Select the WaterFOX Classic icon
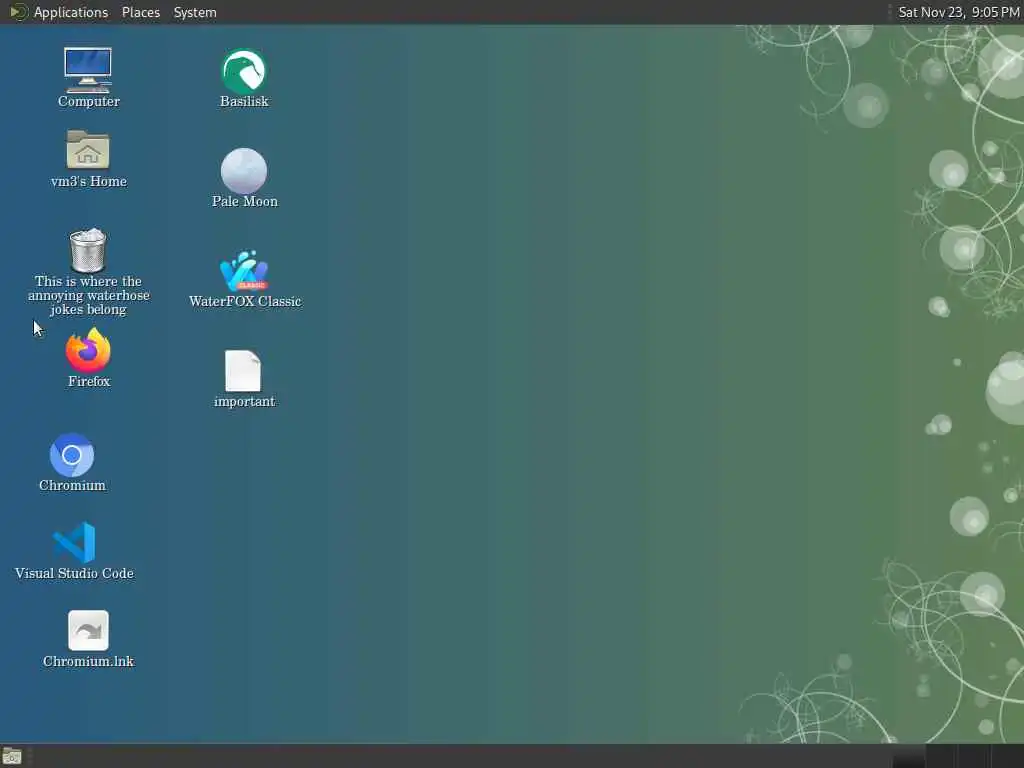 tap(244, 271)
